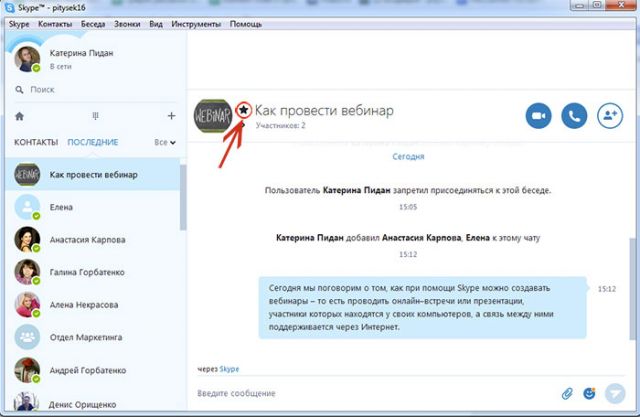Open the emoticon picker

pos(590,393)
